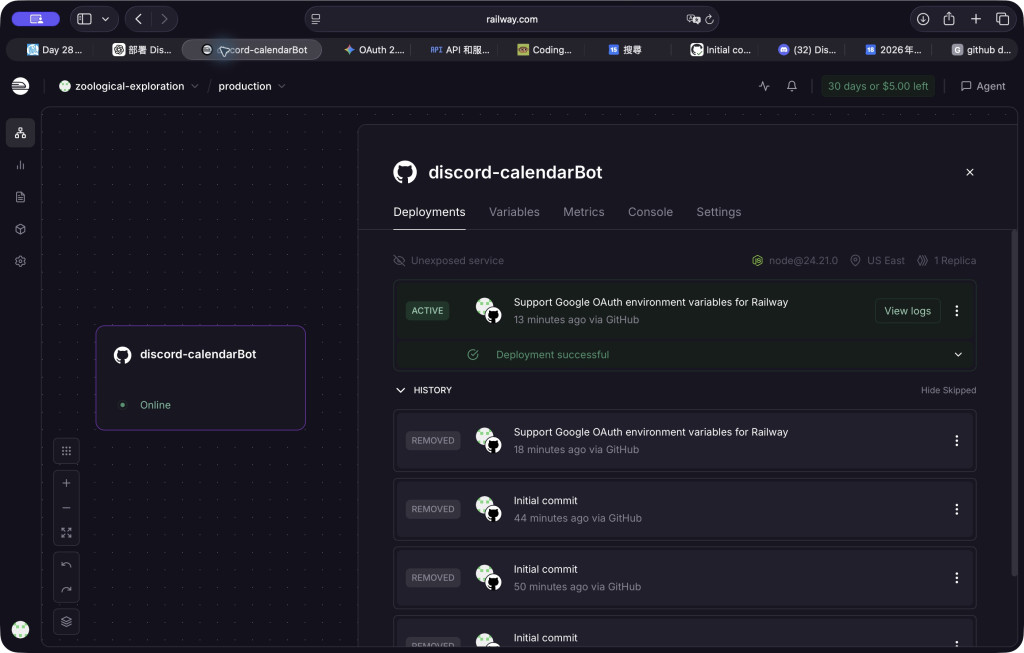The height and width of the screenshot is (653, 1024).
Task: Open the production environment dropdown
Action: [x=251, y=86]
